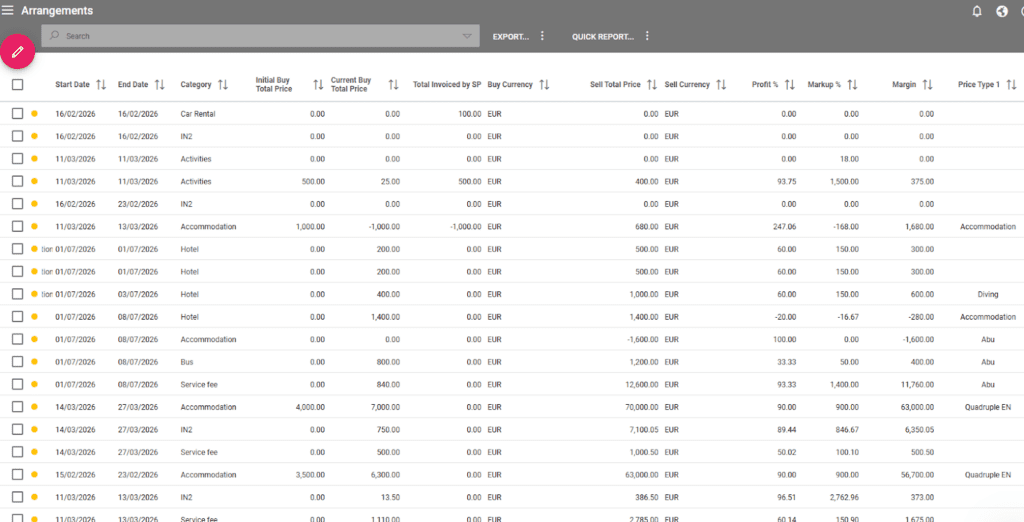
Task: Click the Export button
Action: tap(511, 37)
